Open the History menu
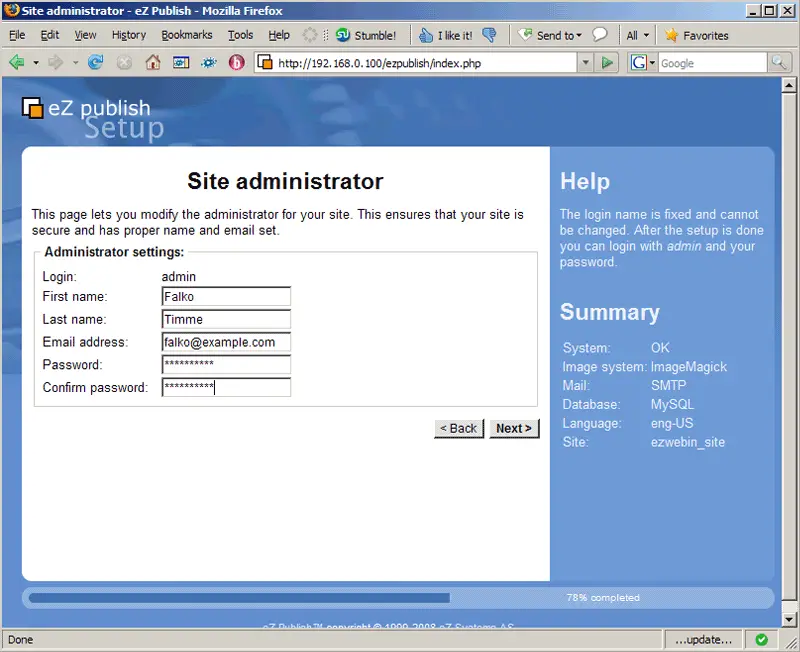Viewport: 800px width, 652px height. [x=129, y=35]
